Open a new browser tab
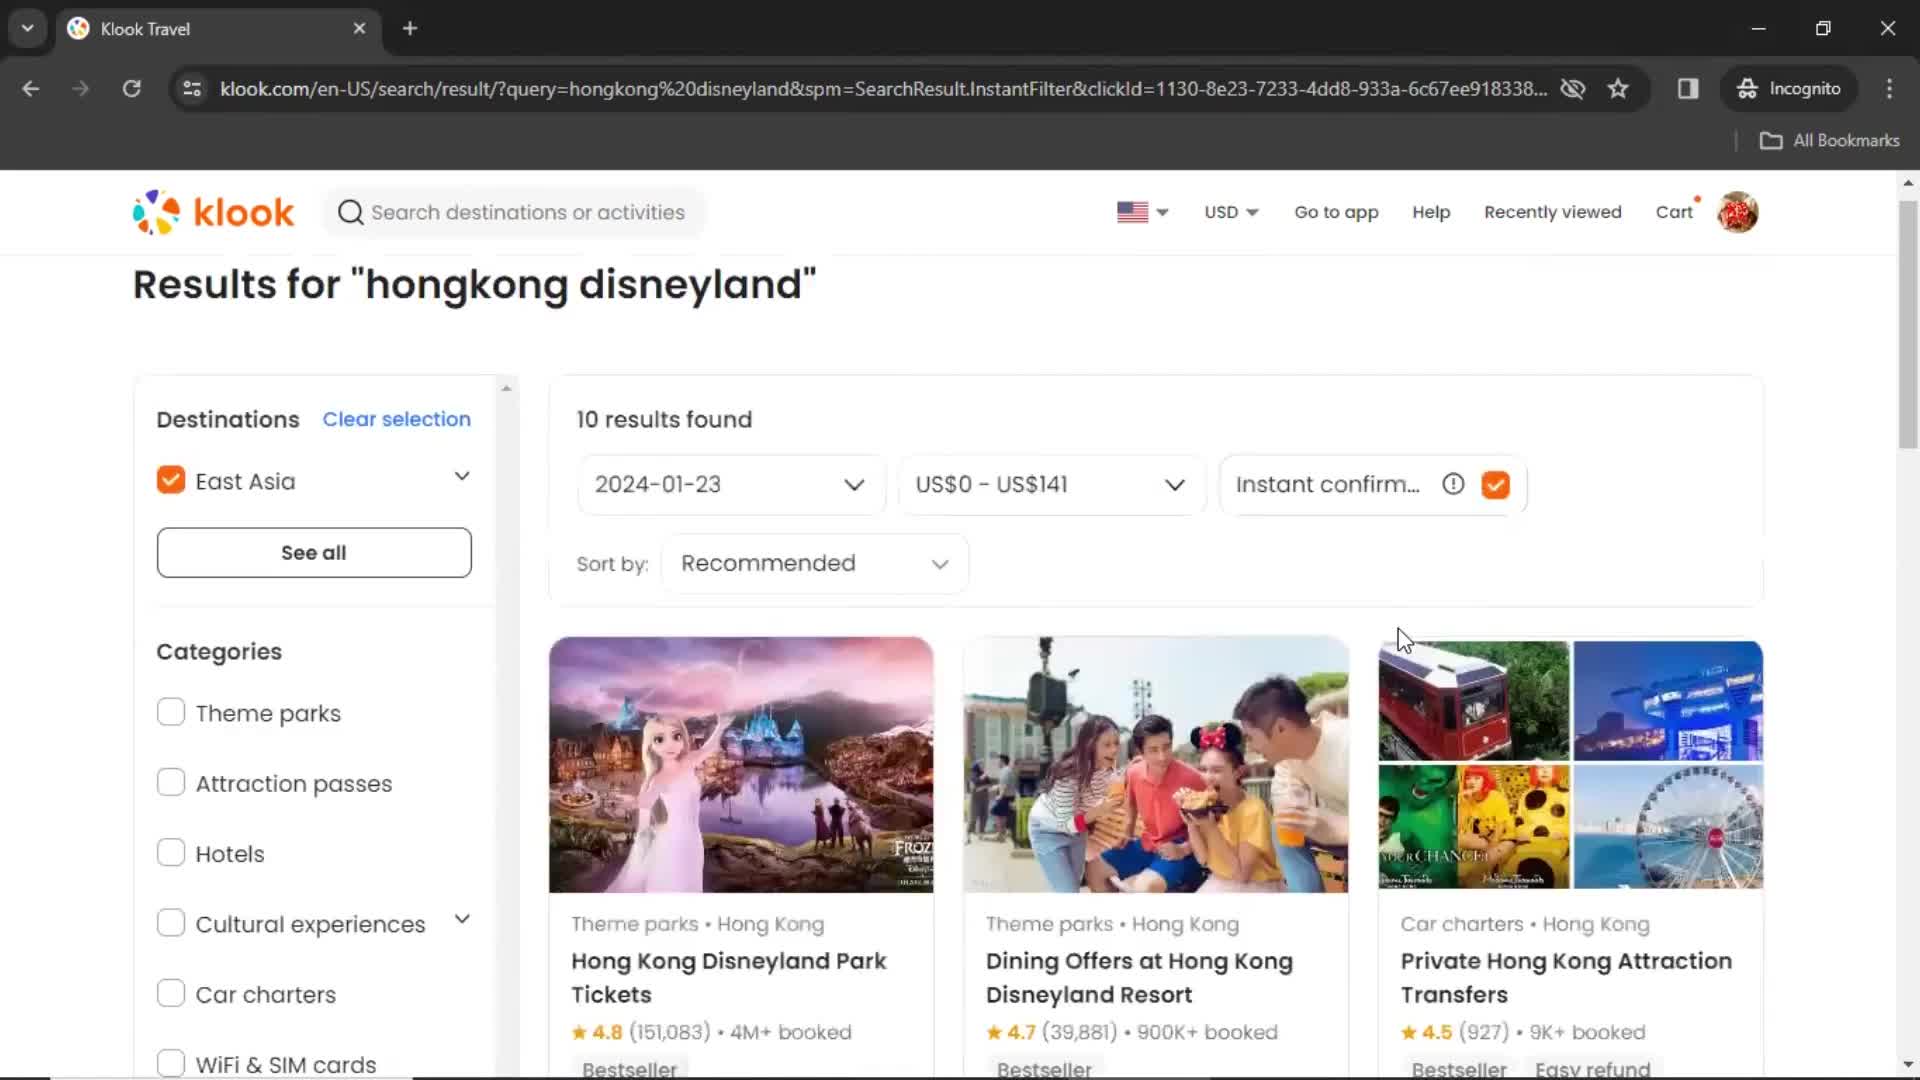1920x1080 pixels. click(410, 28)
